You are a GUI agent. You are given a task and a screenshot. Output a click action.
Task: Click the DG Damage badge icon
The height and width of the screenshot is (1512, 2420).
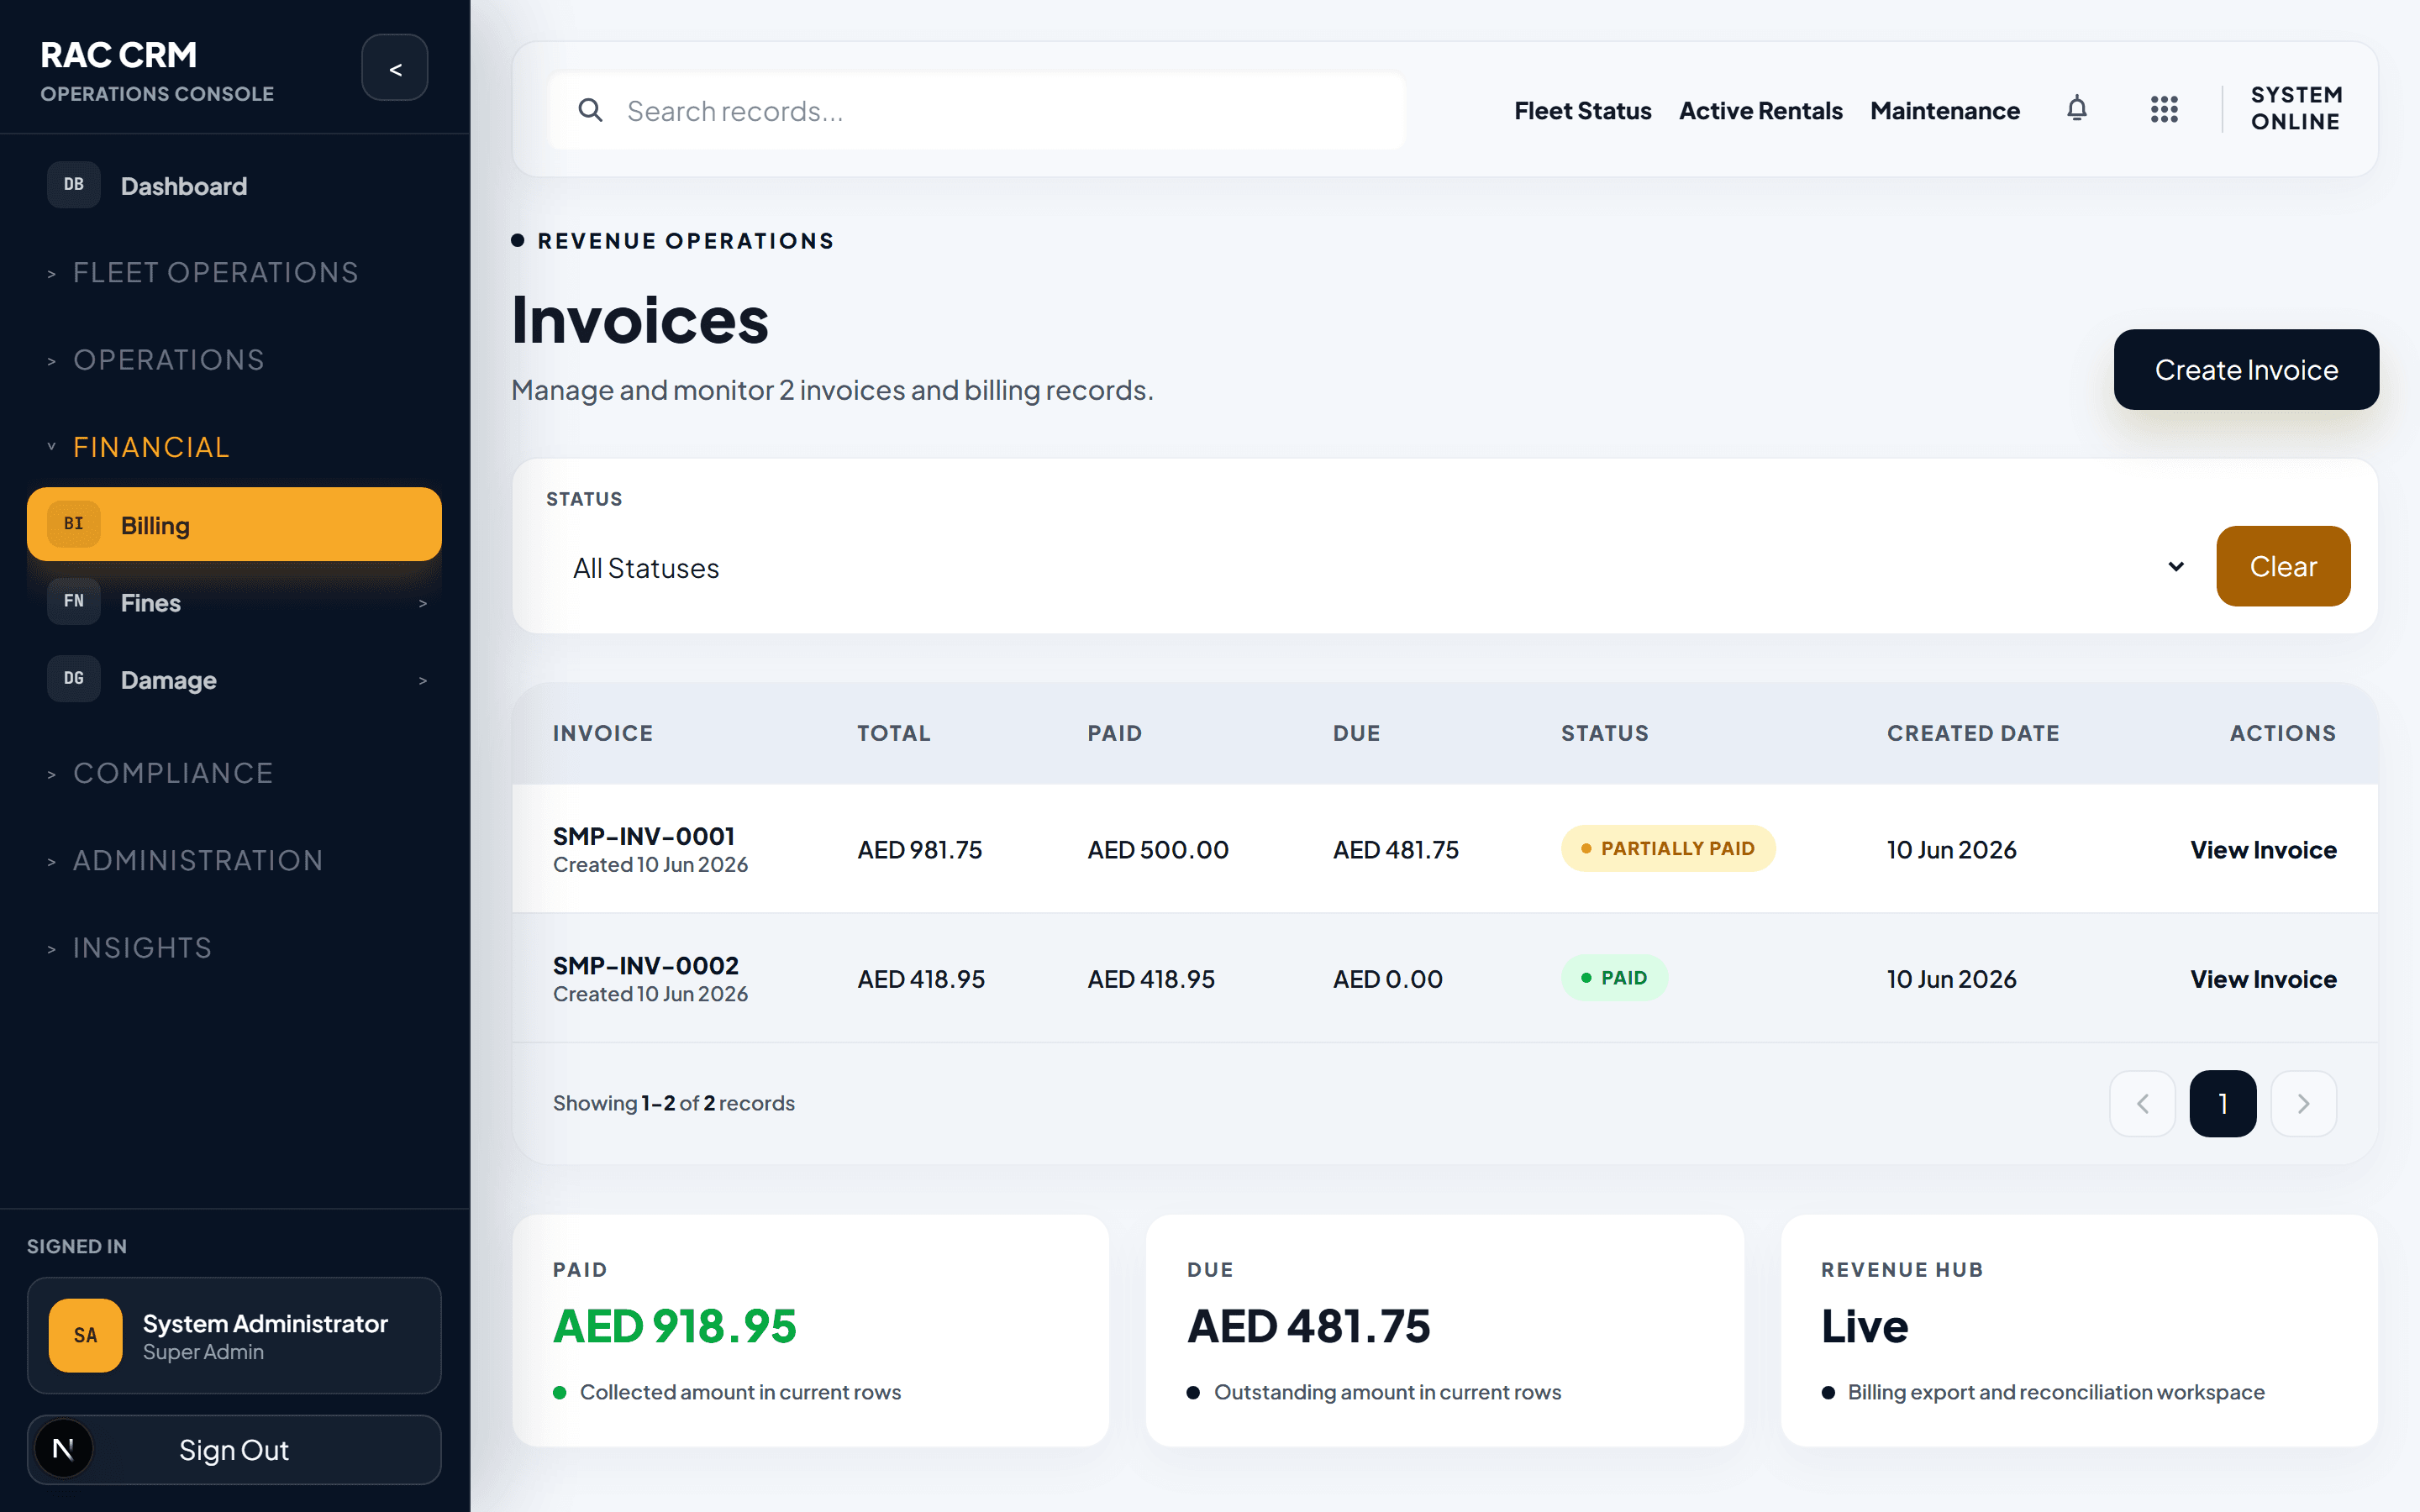[x=74, y=679]
